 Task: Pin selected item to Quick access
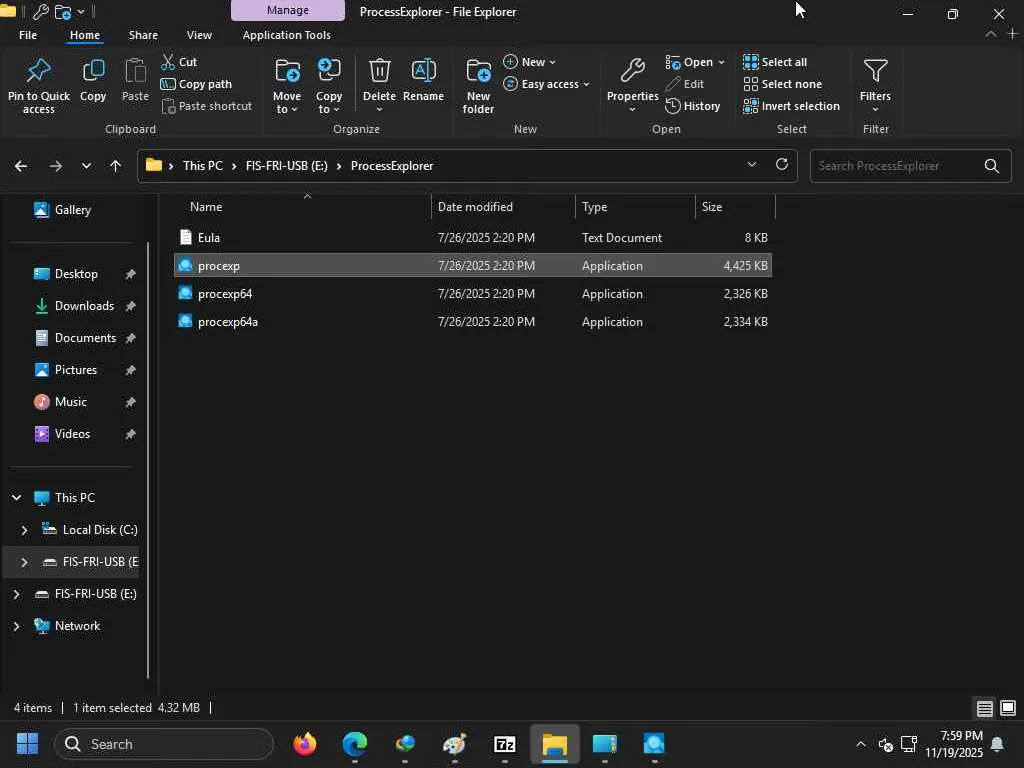tap(39, 86)
